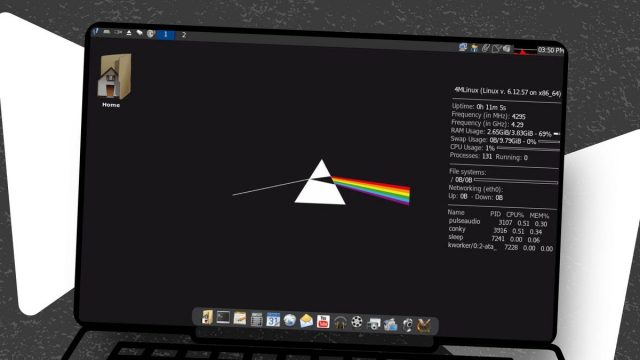This screenshot has height=360, width=640.
Task: Click the round disc icon beside workspace 1
Action: coord(150,33)
